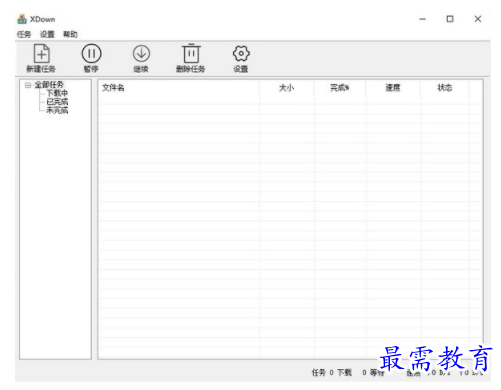Sort by 完成% column header
The image size is (501, 390).
pyautogui.click(x=340, y=88)
